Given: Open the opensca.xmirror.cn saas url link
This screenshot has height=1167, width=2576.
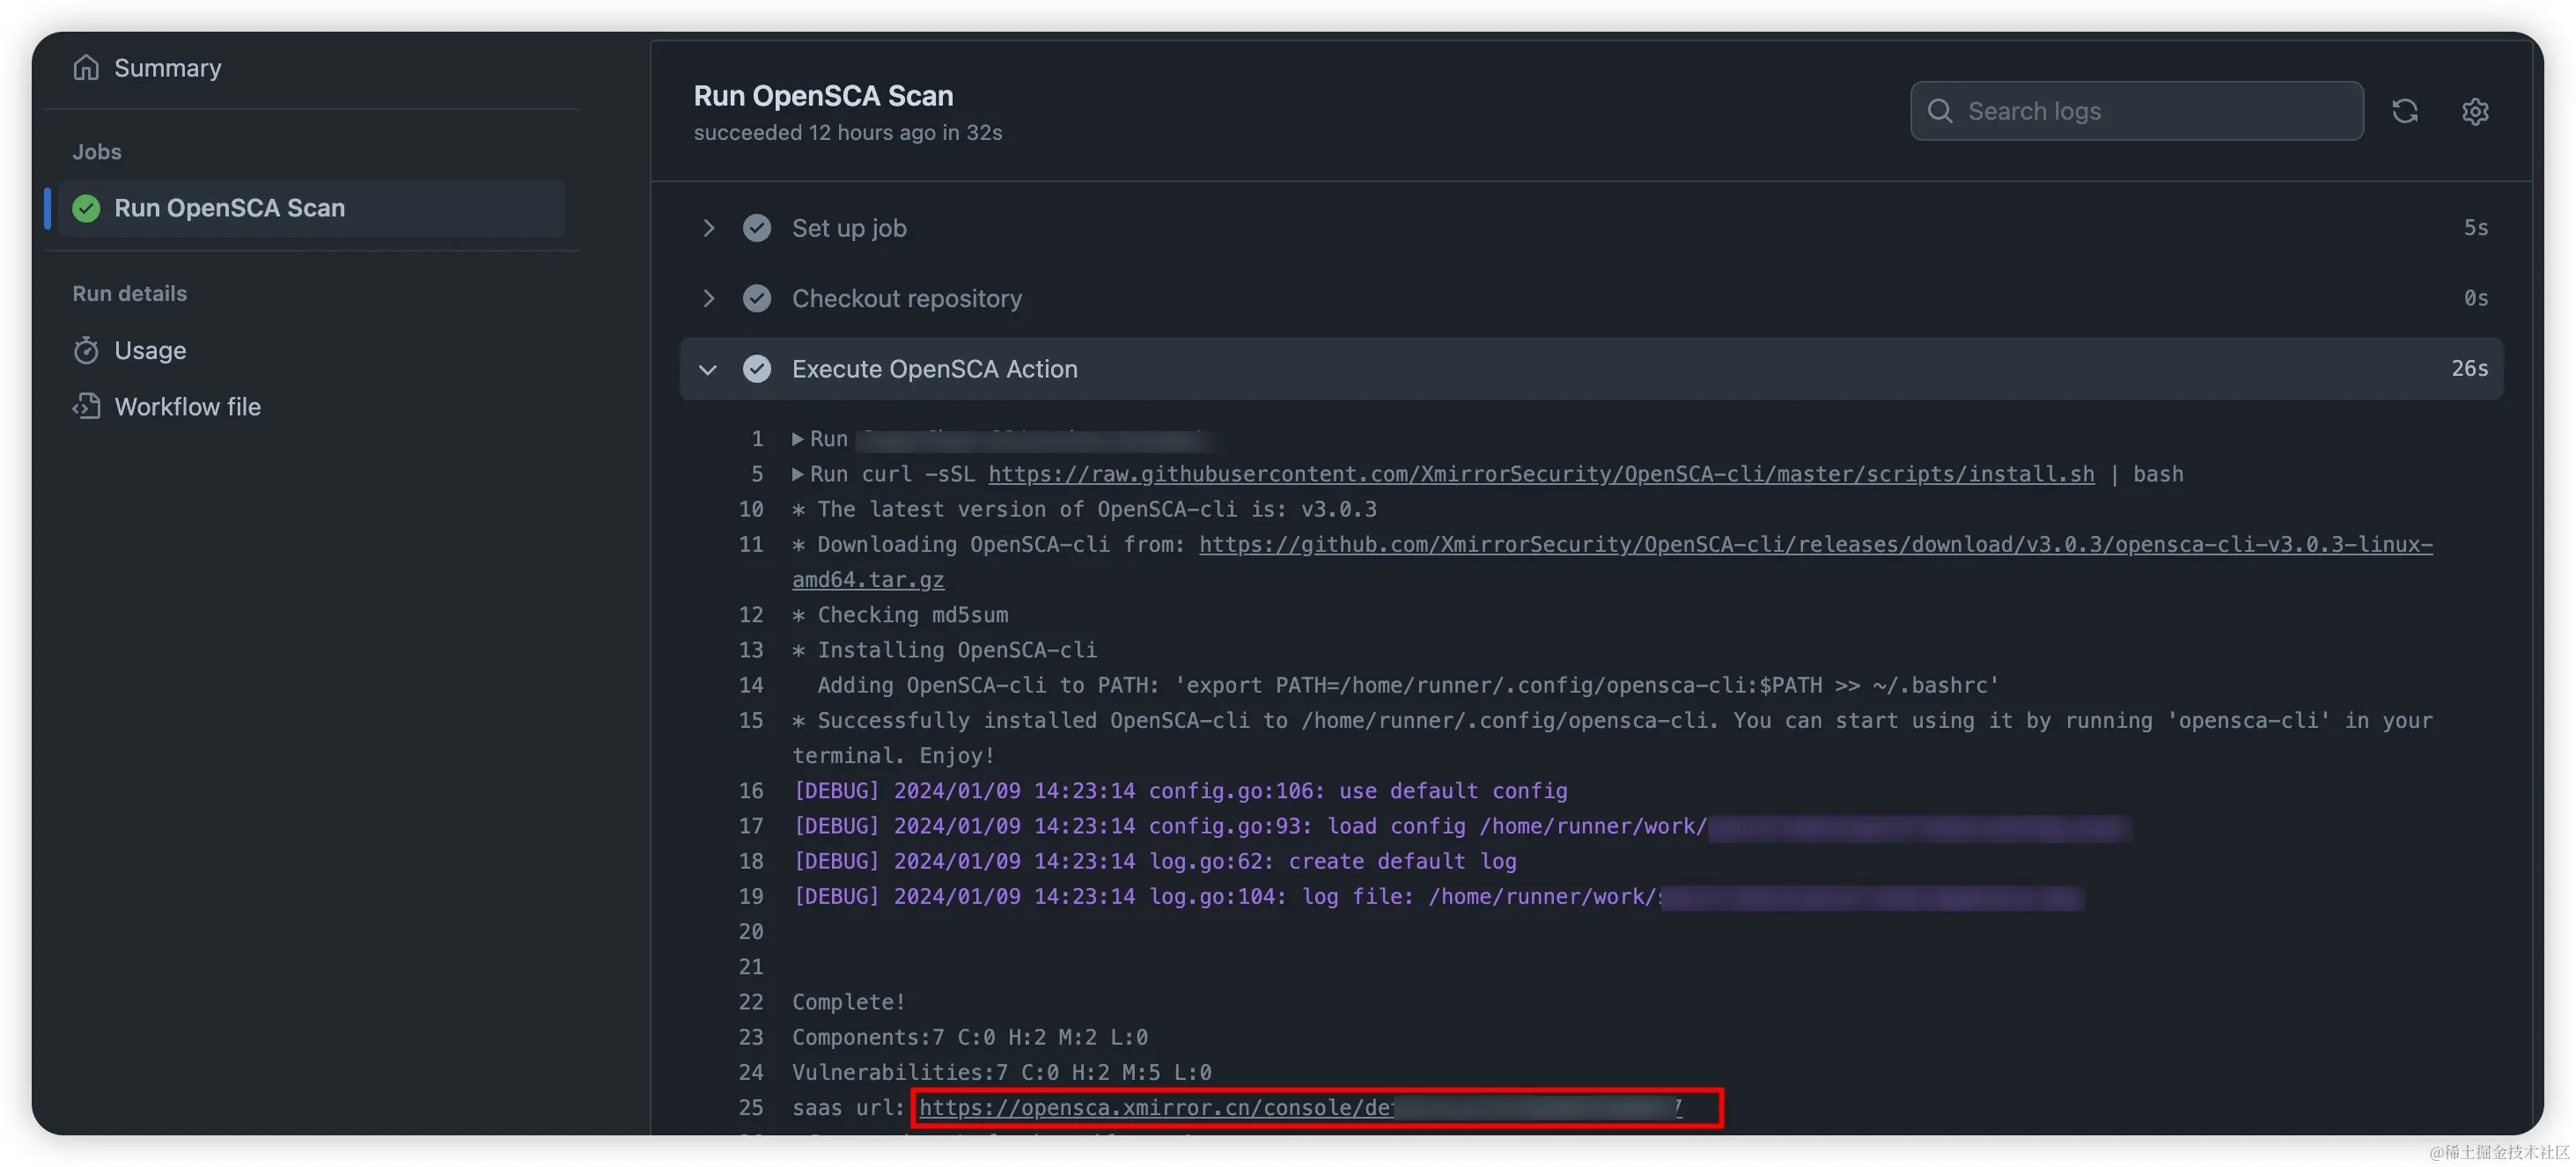Looking at the screenshot, I should 1155,1107.
